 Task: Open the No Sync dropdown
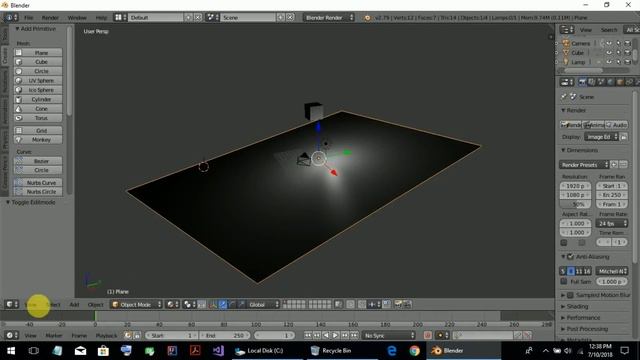pyautogui.click(x=389, y=336)
